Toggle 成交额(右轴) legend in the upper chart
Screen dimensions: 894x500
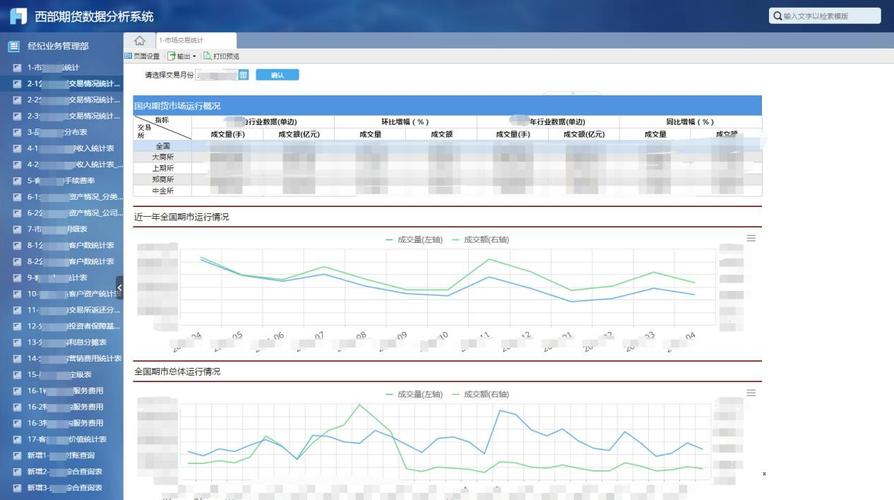(480, 239)
